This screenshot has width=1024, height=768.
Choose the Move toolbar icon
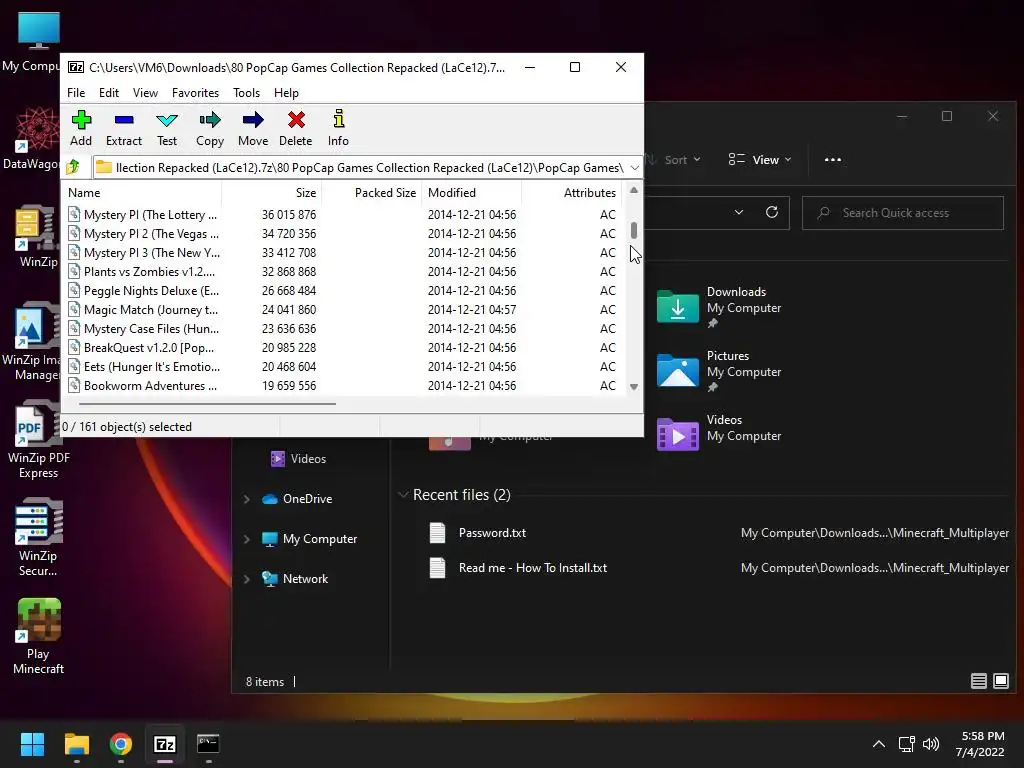click(x=253, y=129)
